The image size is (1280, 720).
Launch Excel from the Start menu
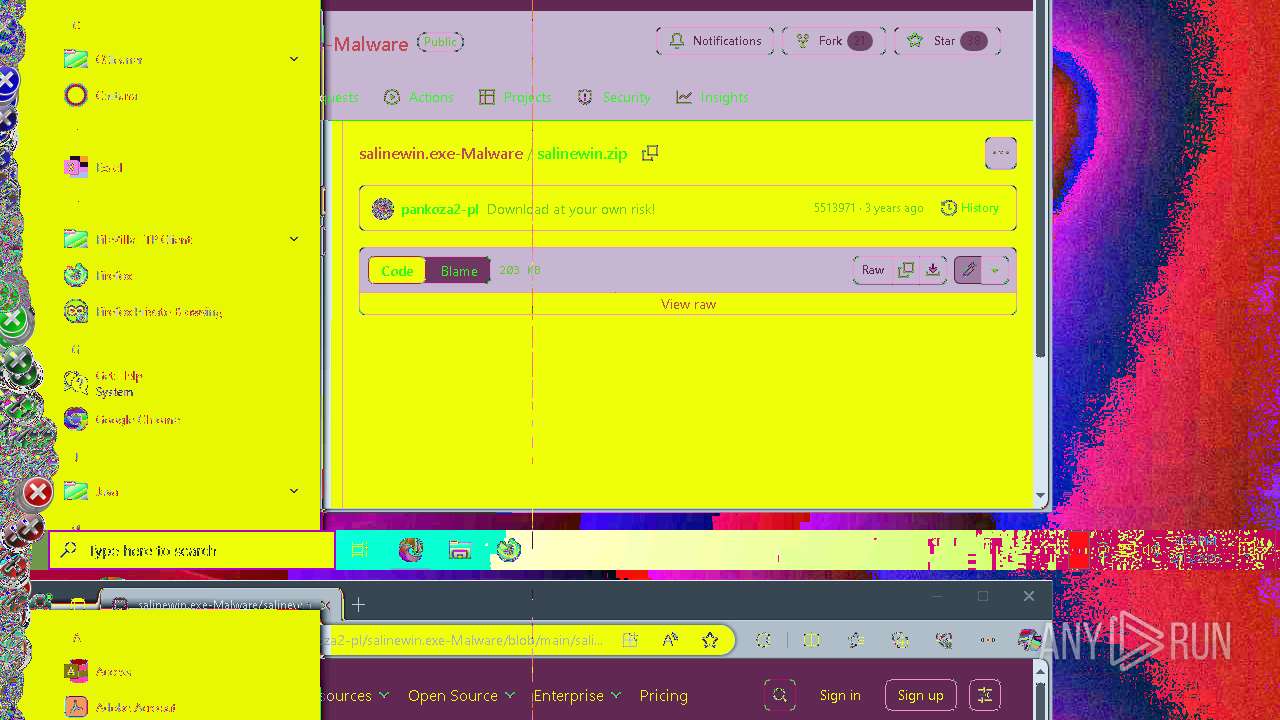pyautogui.click(x=180, y=167)
